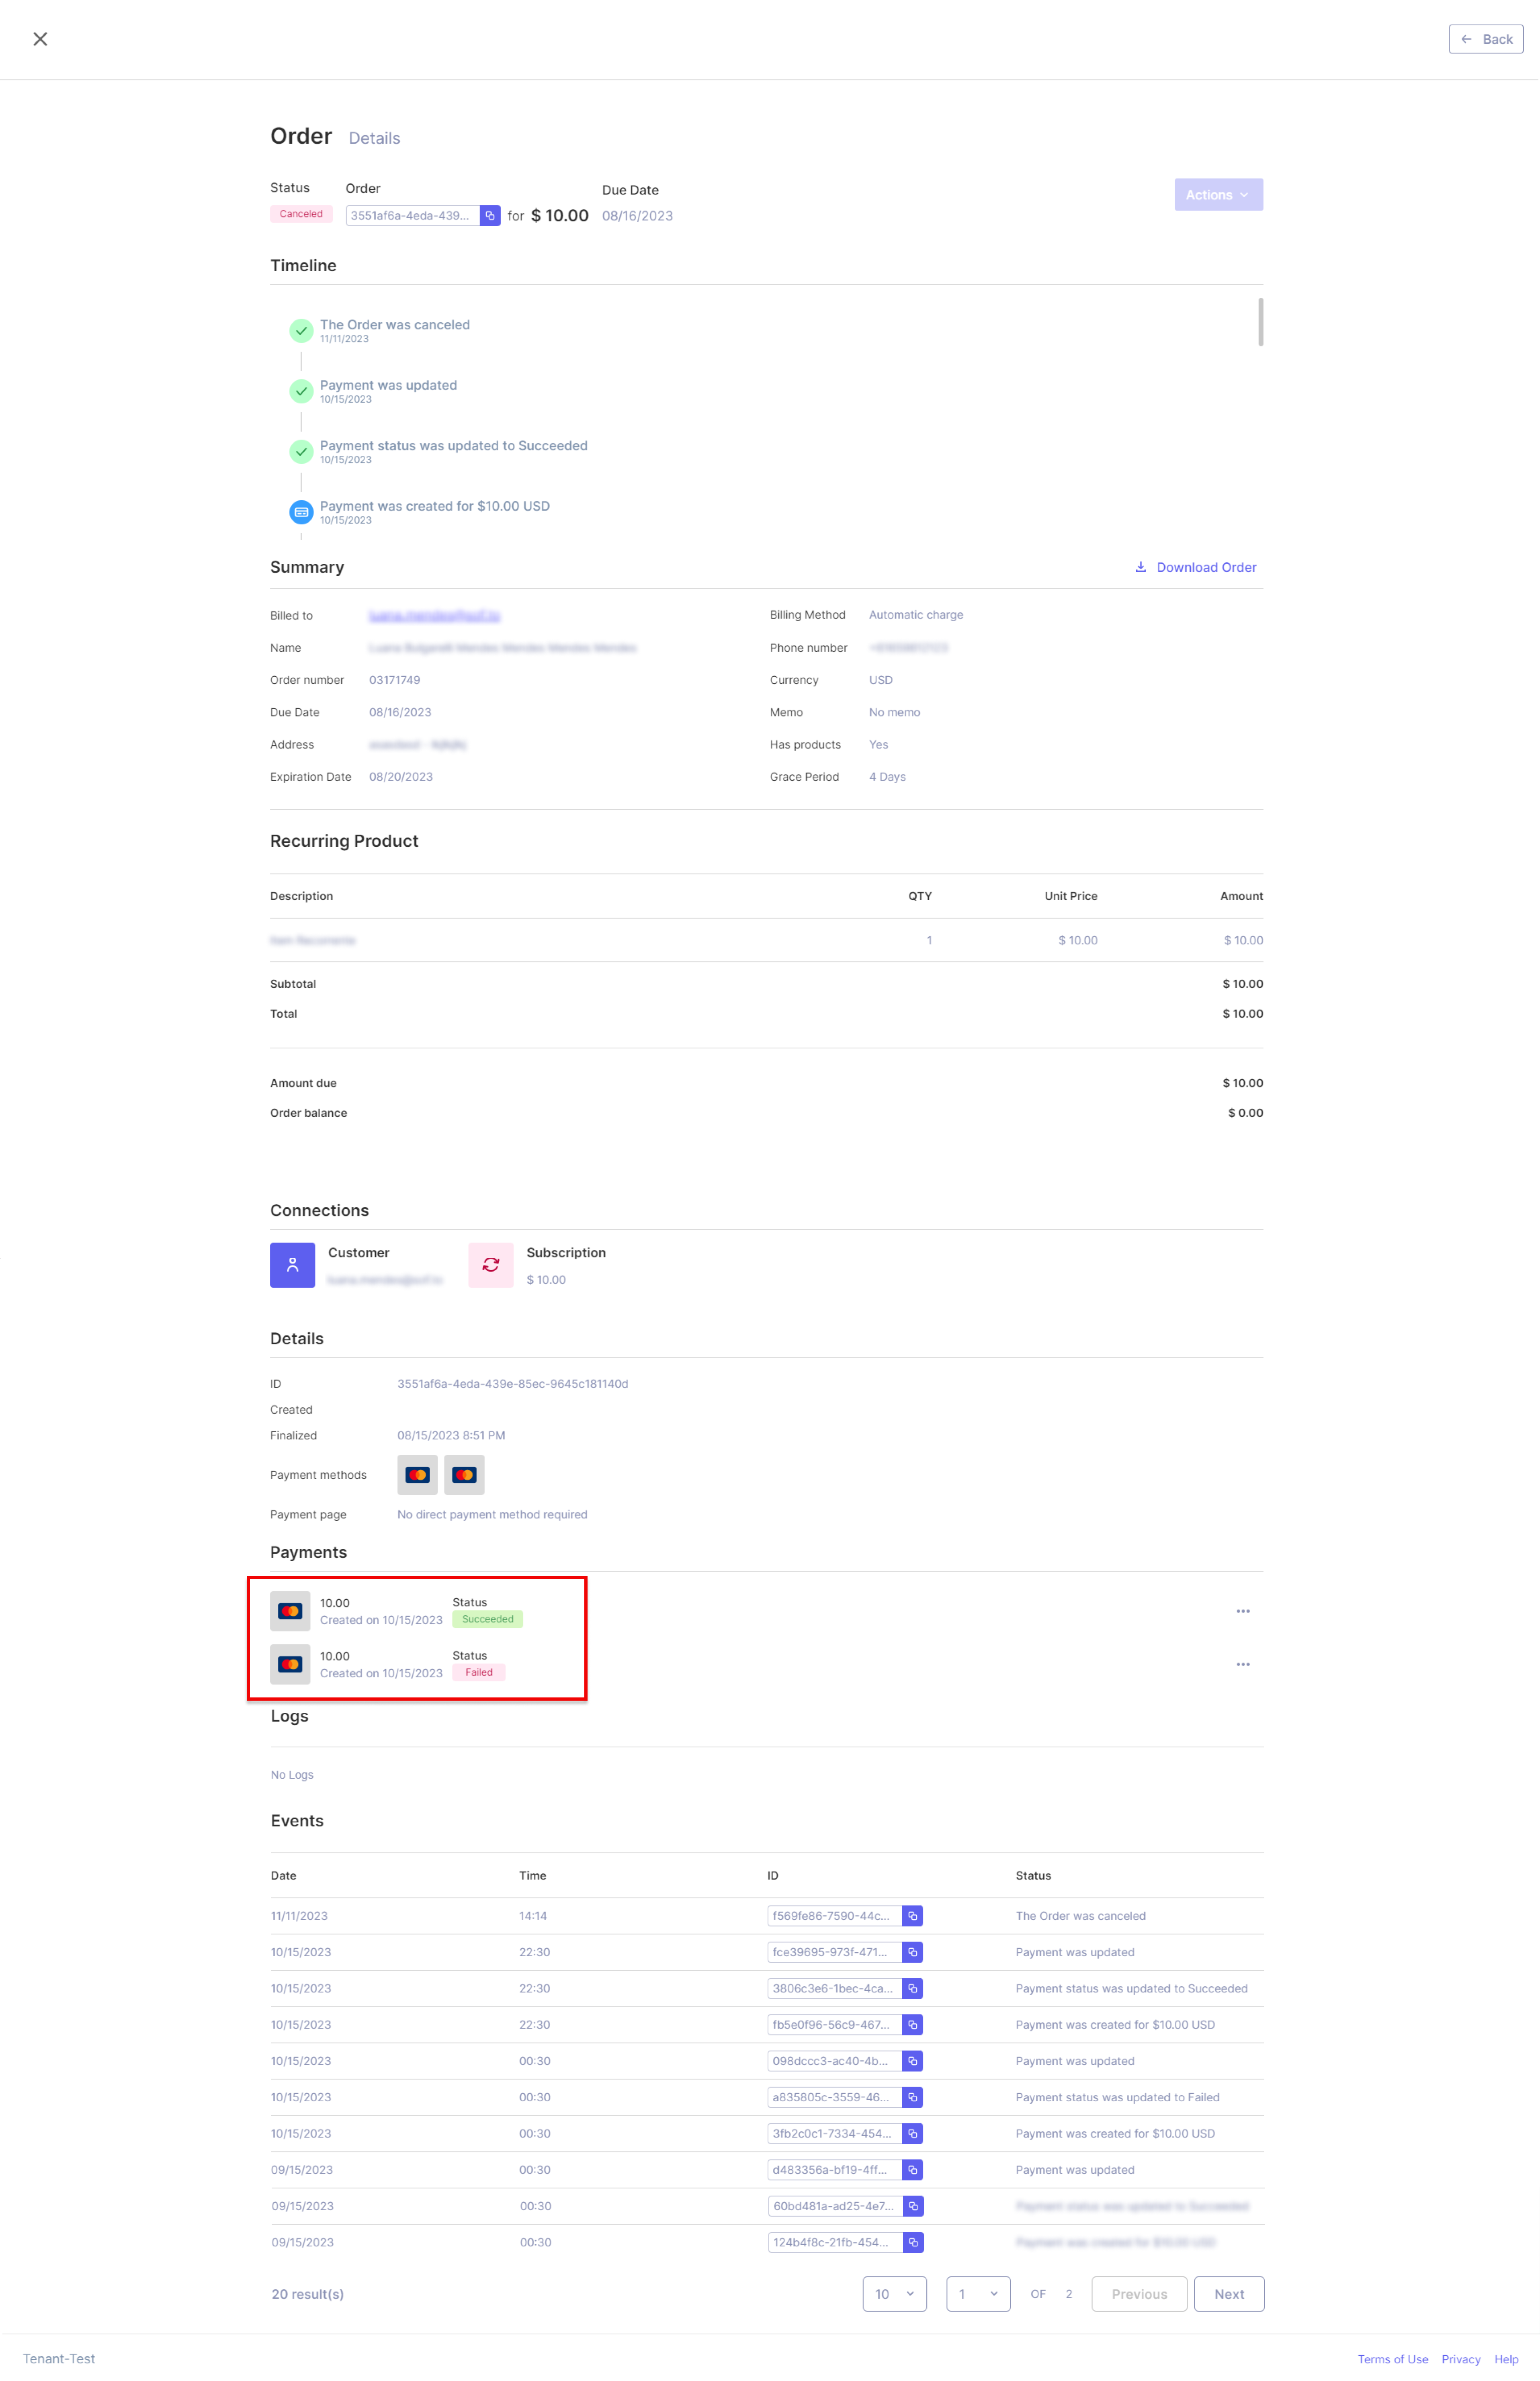This screenshot has width=1540, height=2381.
Task: Click the payment created card icon in the timeline
Action: [301, 512]
